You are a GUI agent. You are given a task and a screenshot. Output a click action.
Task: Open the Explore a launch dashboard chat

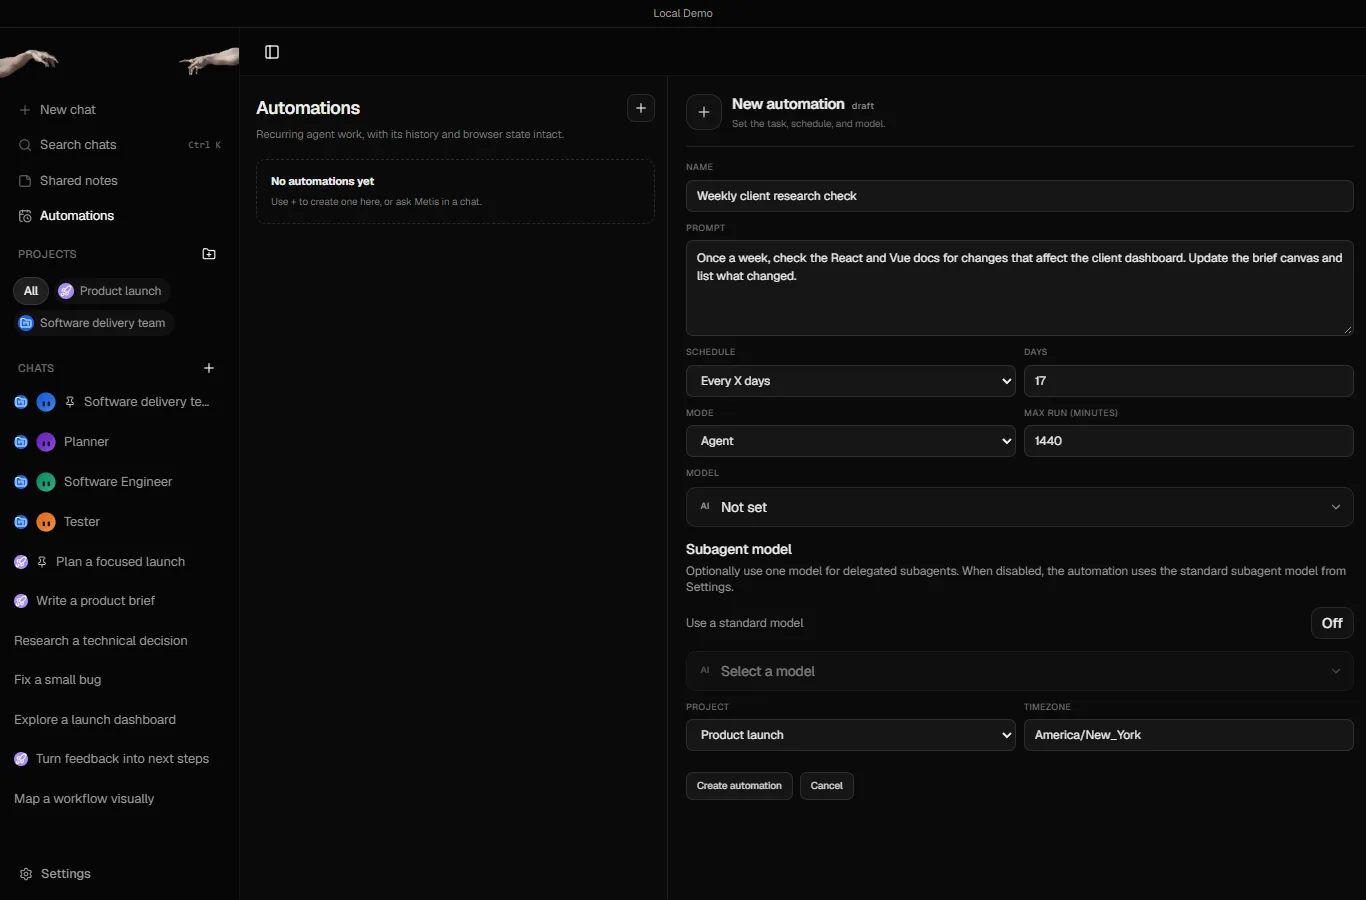[x=118, y=720]
